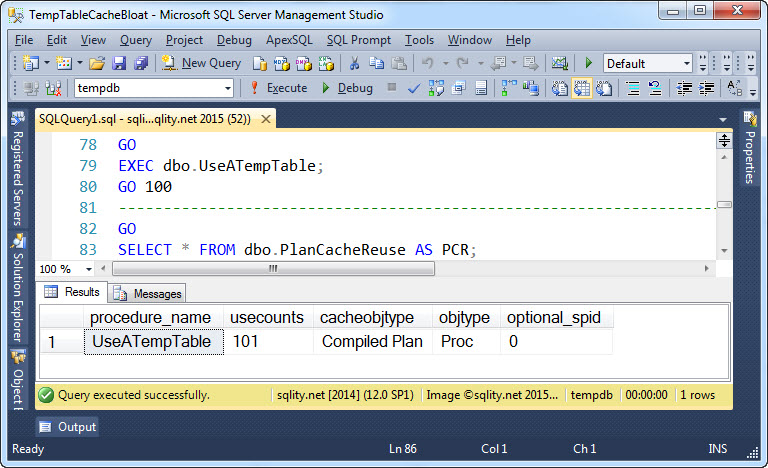Screen dimensions: 768x468
Task: Click the Cut scissors icon
Action: tap(354, 63)
